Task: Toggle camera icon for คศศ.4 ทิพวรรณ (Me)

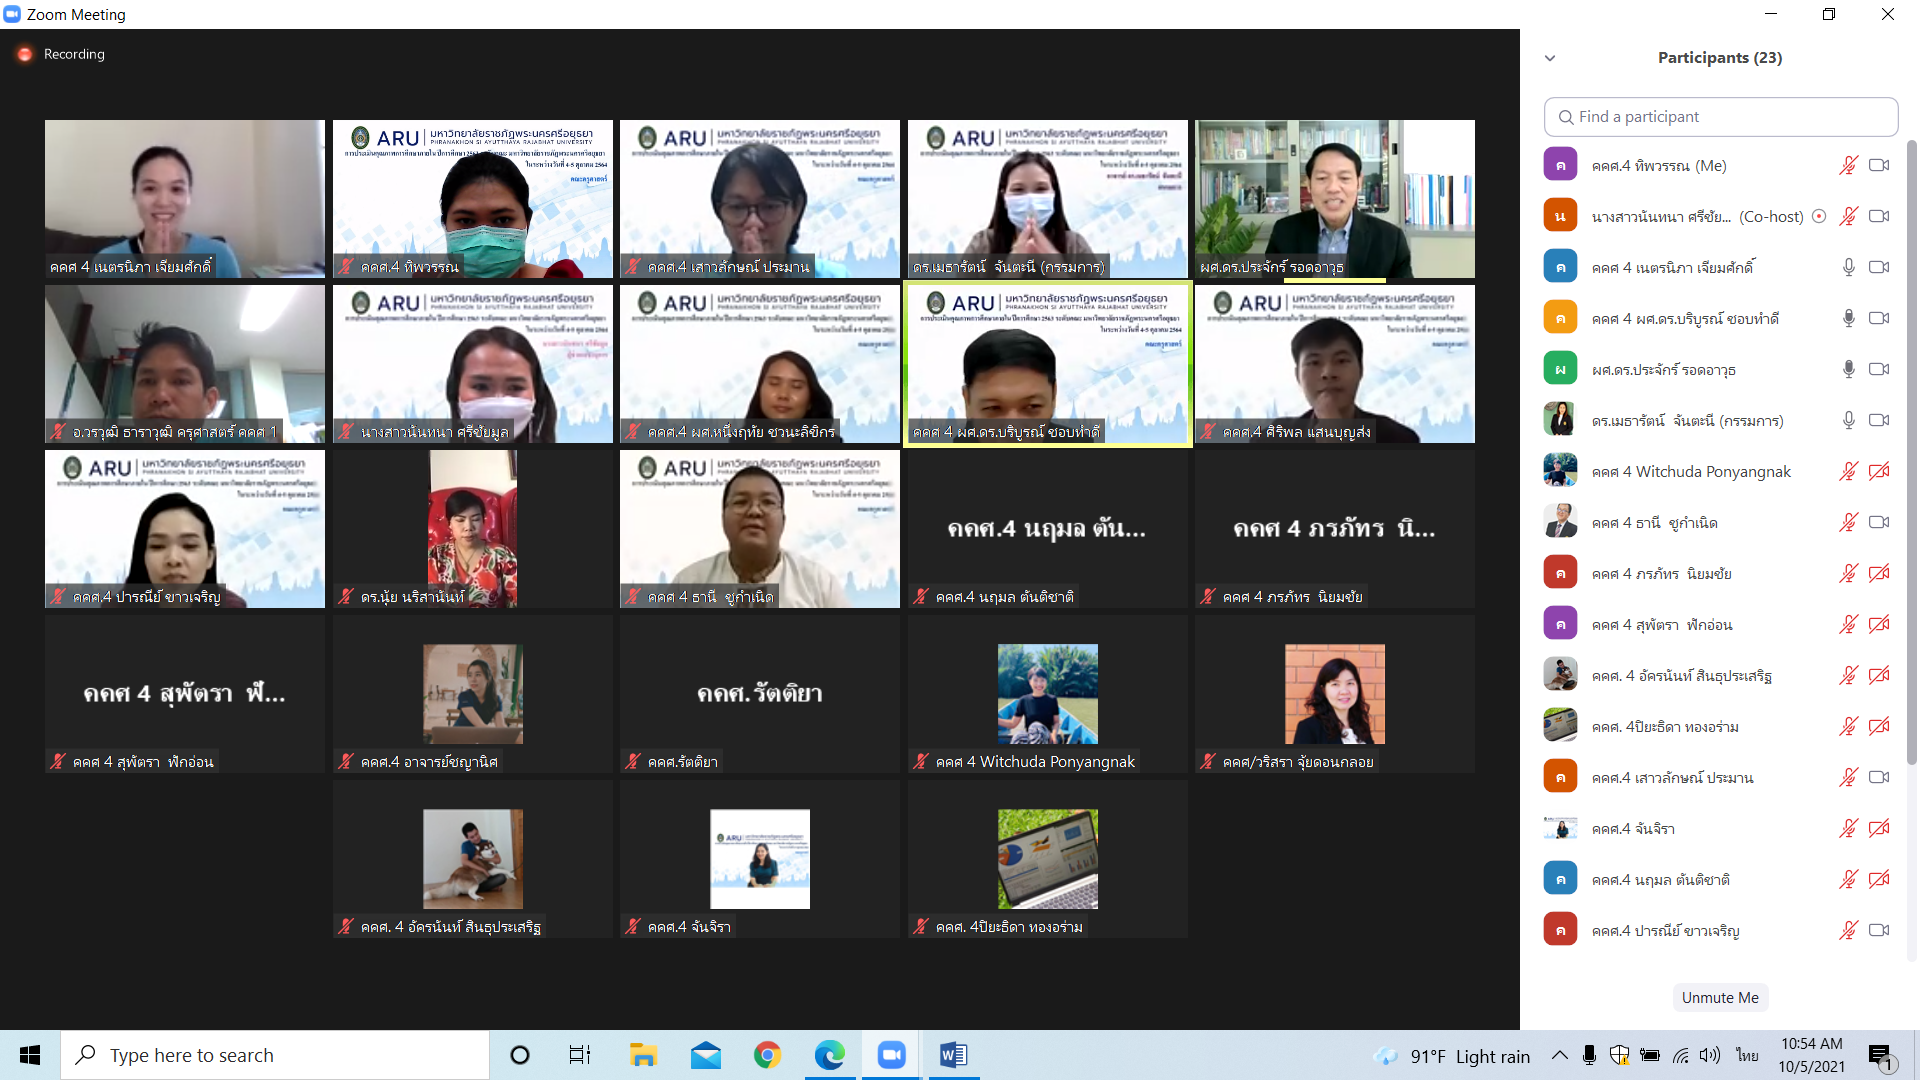Action: 1879,165
